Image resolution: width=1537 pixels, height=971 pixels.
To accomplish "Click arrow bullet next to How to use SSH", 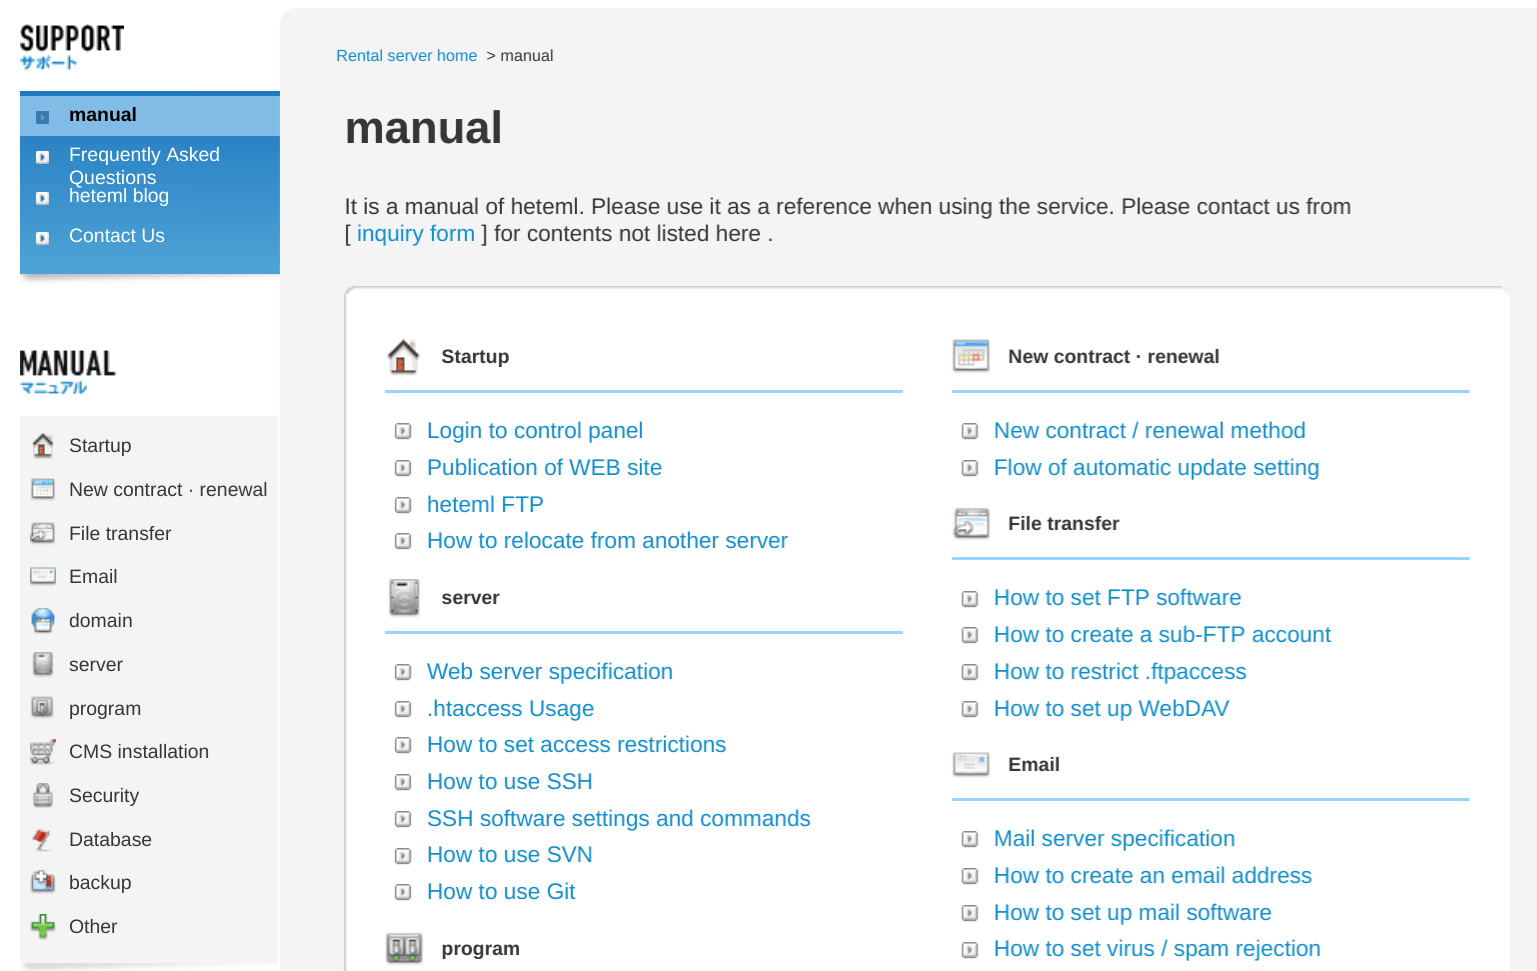I will (x=403, y=782).
